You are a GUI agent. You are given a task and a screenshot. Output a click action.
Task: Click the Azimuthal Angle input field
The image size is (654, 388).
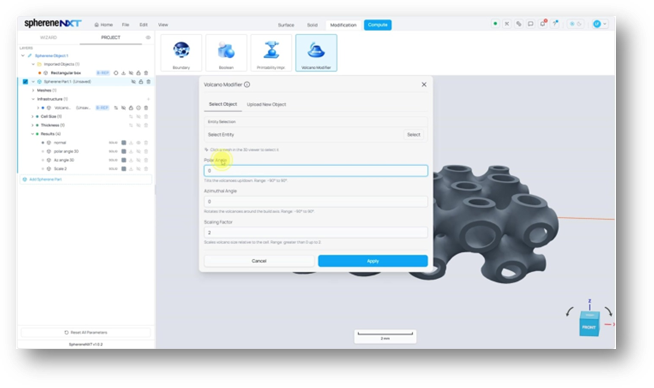tap(316, 202)
